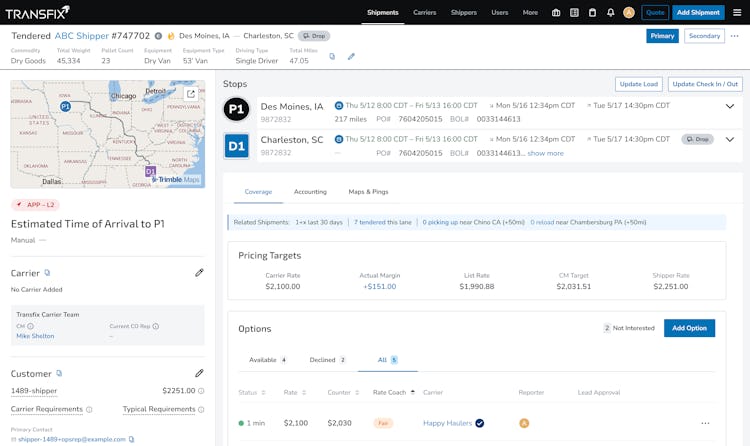Click the Update Load button
Image resolution: width=750 pixels, height=446 pixels.
(639, 84)
